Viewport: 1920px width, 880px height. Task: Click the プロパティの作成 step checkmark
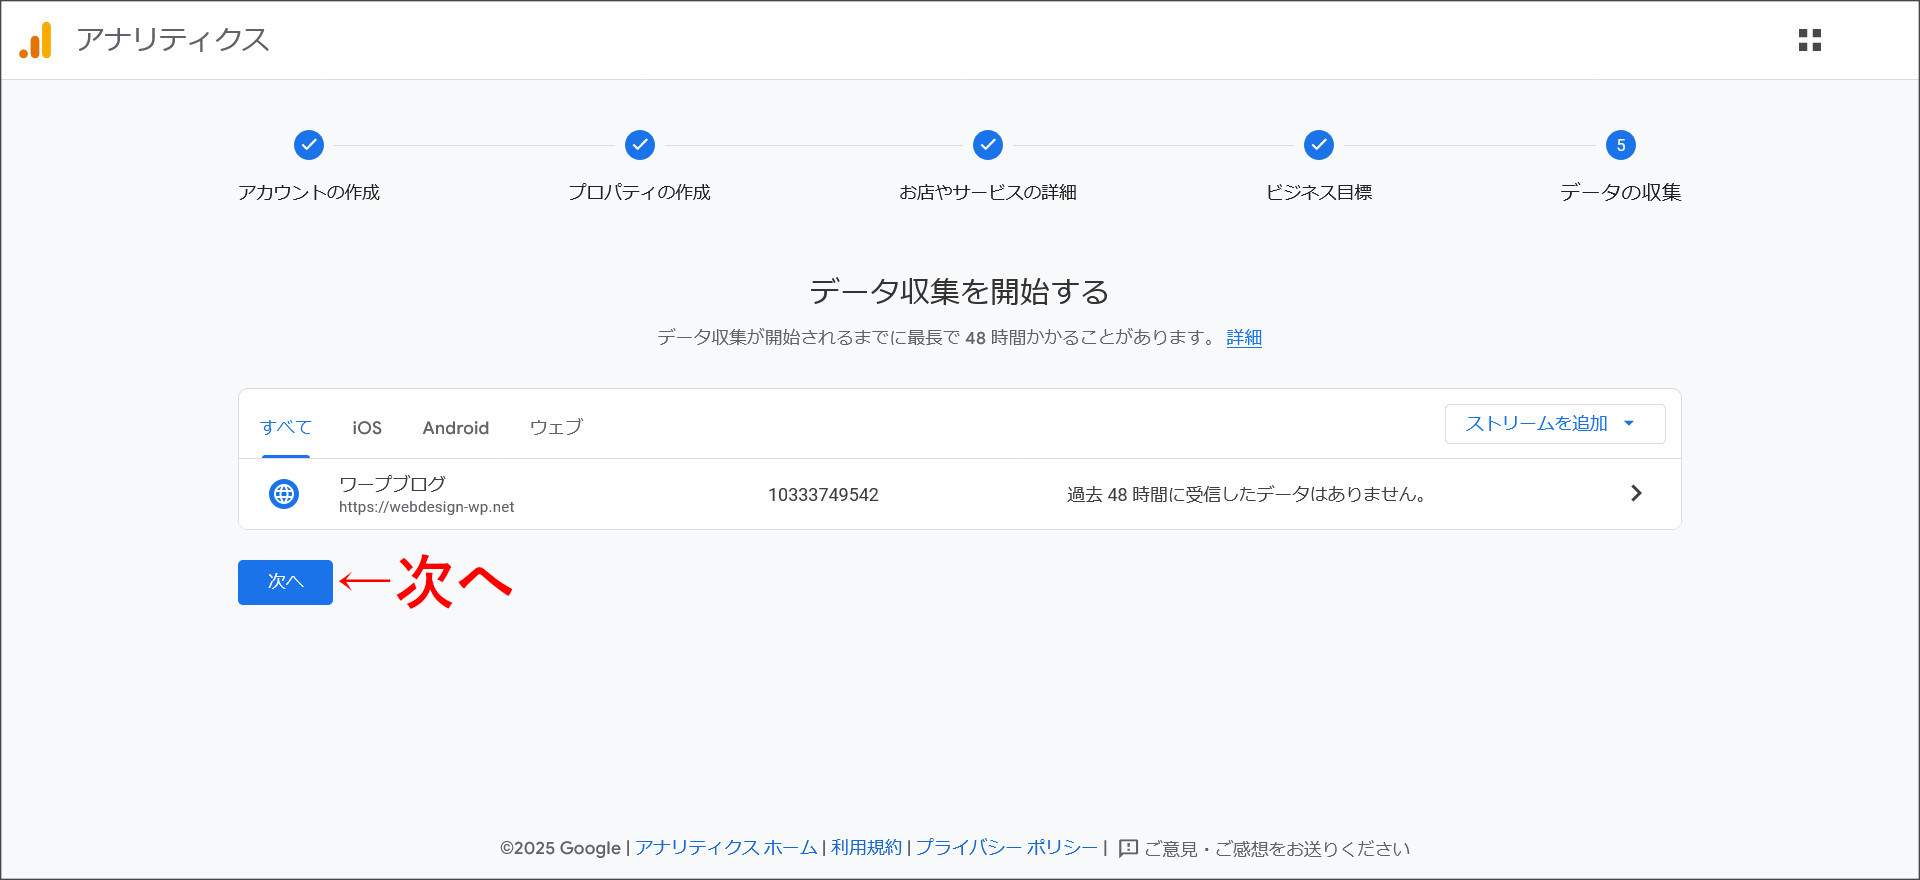pos(640,145)
